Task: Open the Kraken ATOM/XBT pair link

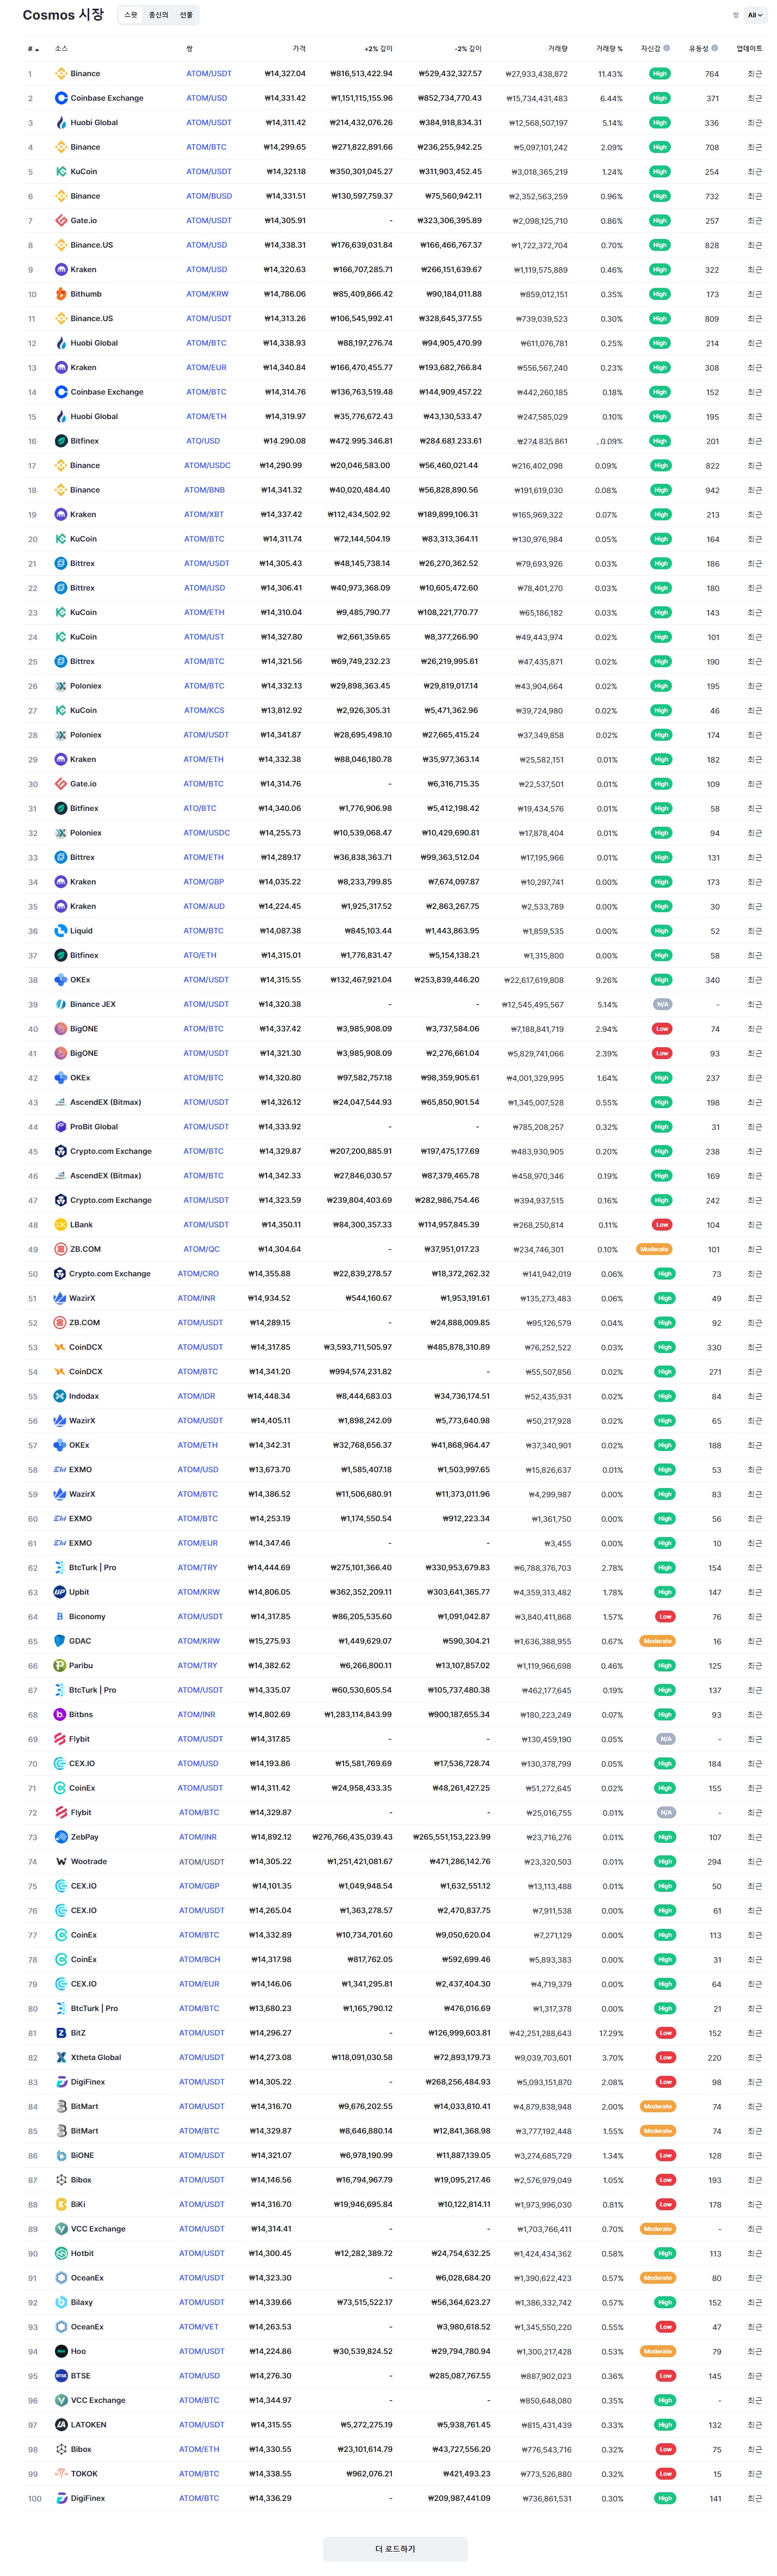Action: click(204, 515)
